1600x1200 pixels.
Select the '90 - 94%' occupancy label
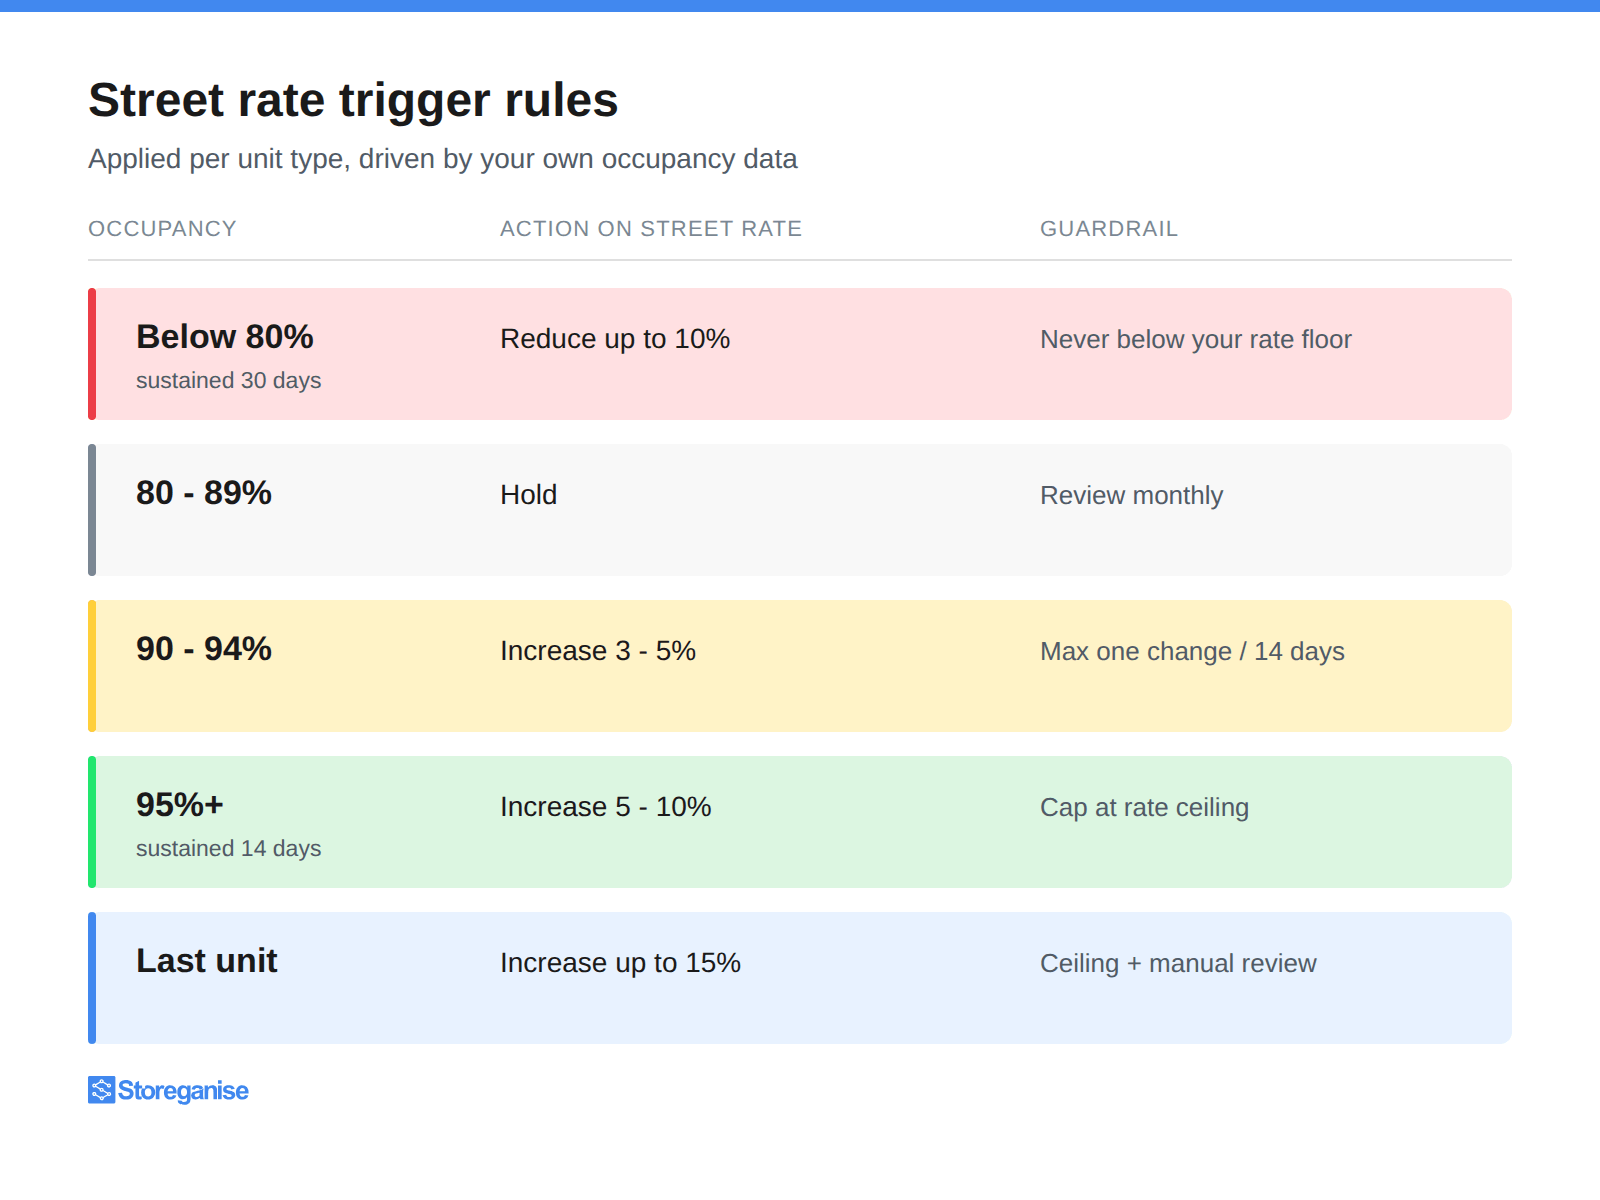[204, 649]
